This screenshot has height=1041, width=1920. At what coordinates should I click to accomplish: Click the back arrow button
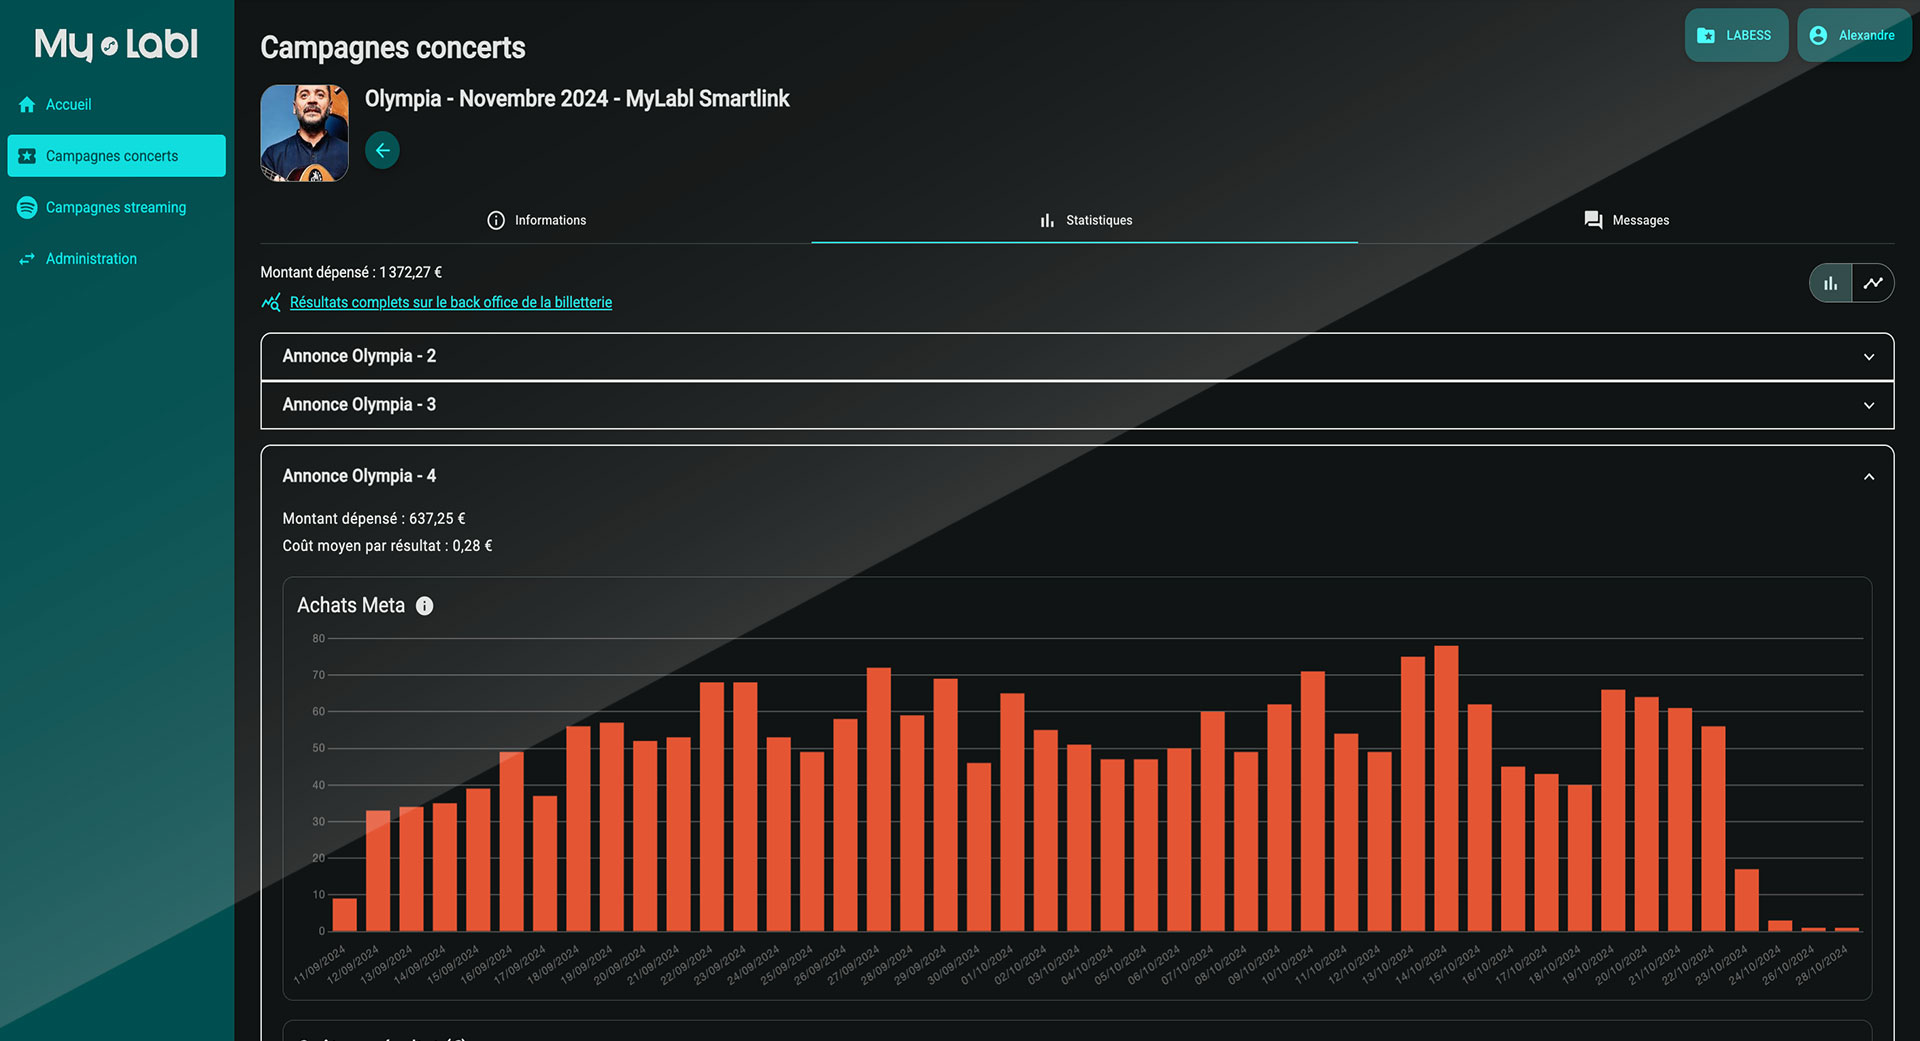(382, 151)
